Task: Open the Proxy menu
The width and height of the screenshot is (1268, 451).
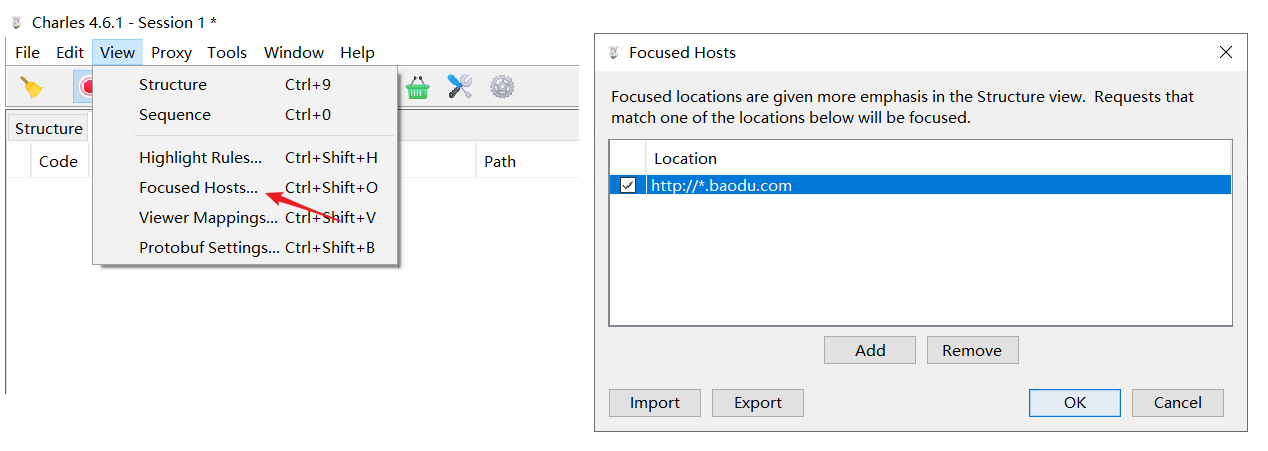Action: 171,52
